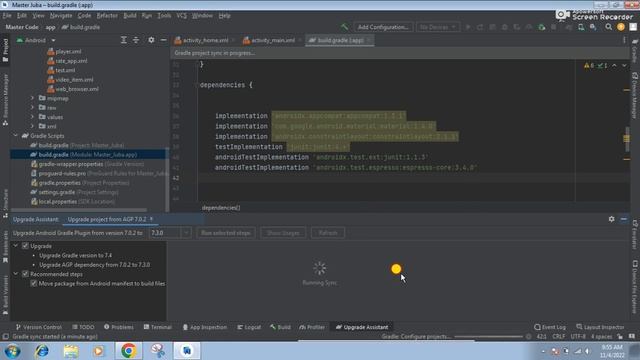Open the Terminal tool window tab
Image resolution: width=640 pixels, height=360 pixels.
pyautogui.click(x=158, y=327)
